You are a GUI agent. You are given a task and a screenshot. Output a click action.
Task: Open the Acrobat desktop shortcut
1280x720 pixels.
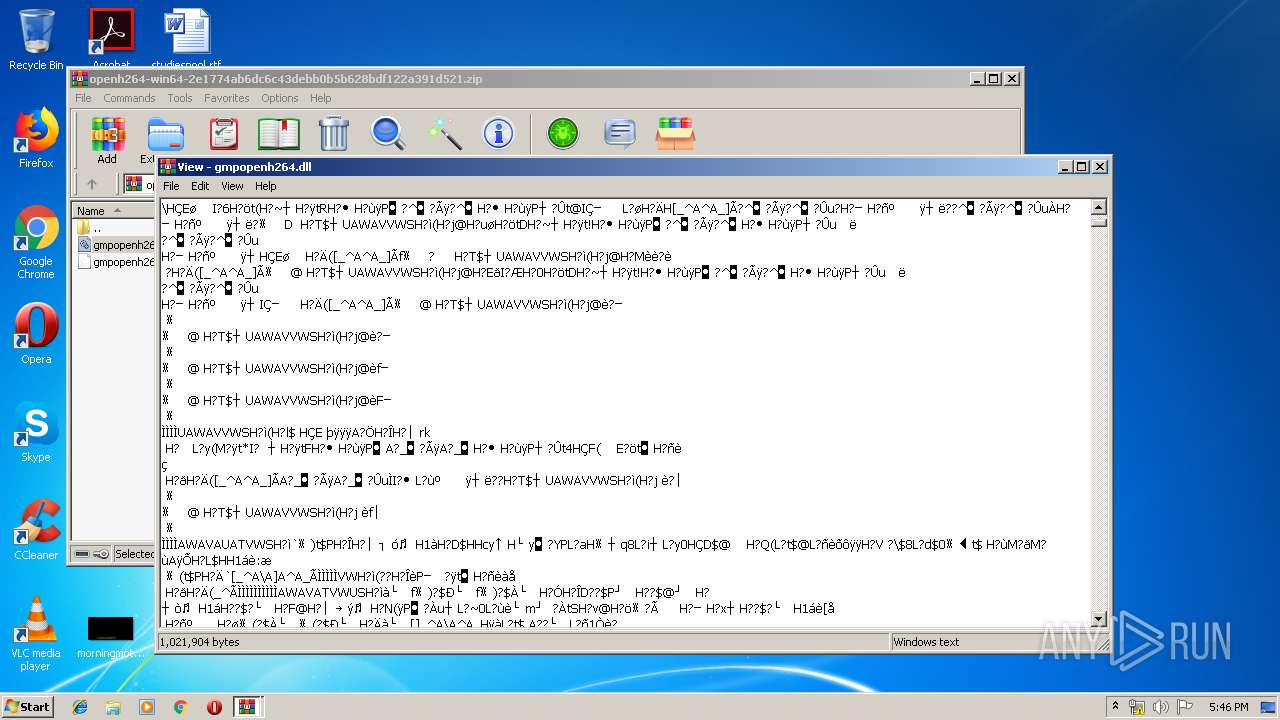111,39
